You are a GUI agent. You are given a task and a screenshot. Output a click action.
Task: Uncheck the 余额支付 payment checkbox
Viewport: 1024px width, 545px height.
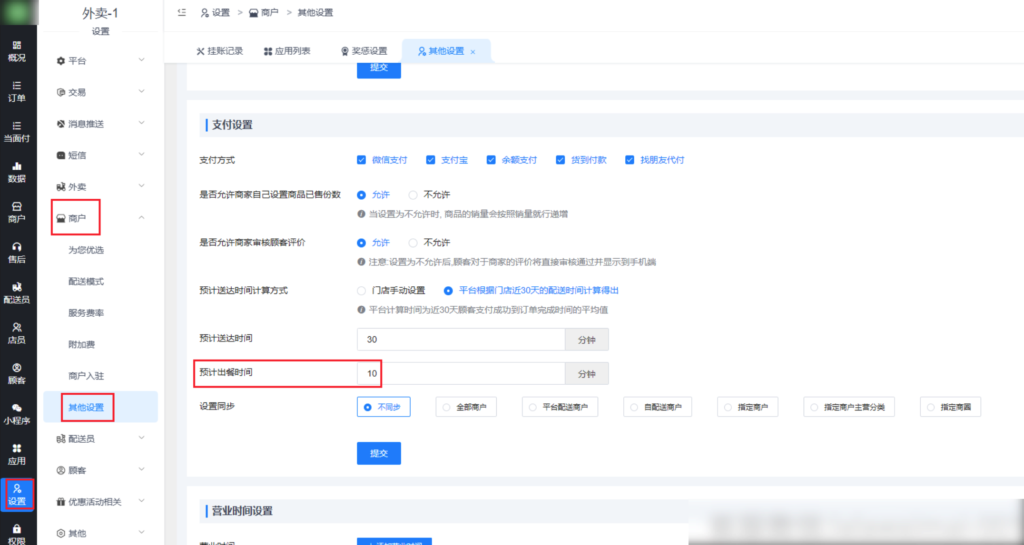point(491,160)
